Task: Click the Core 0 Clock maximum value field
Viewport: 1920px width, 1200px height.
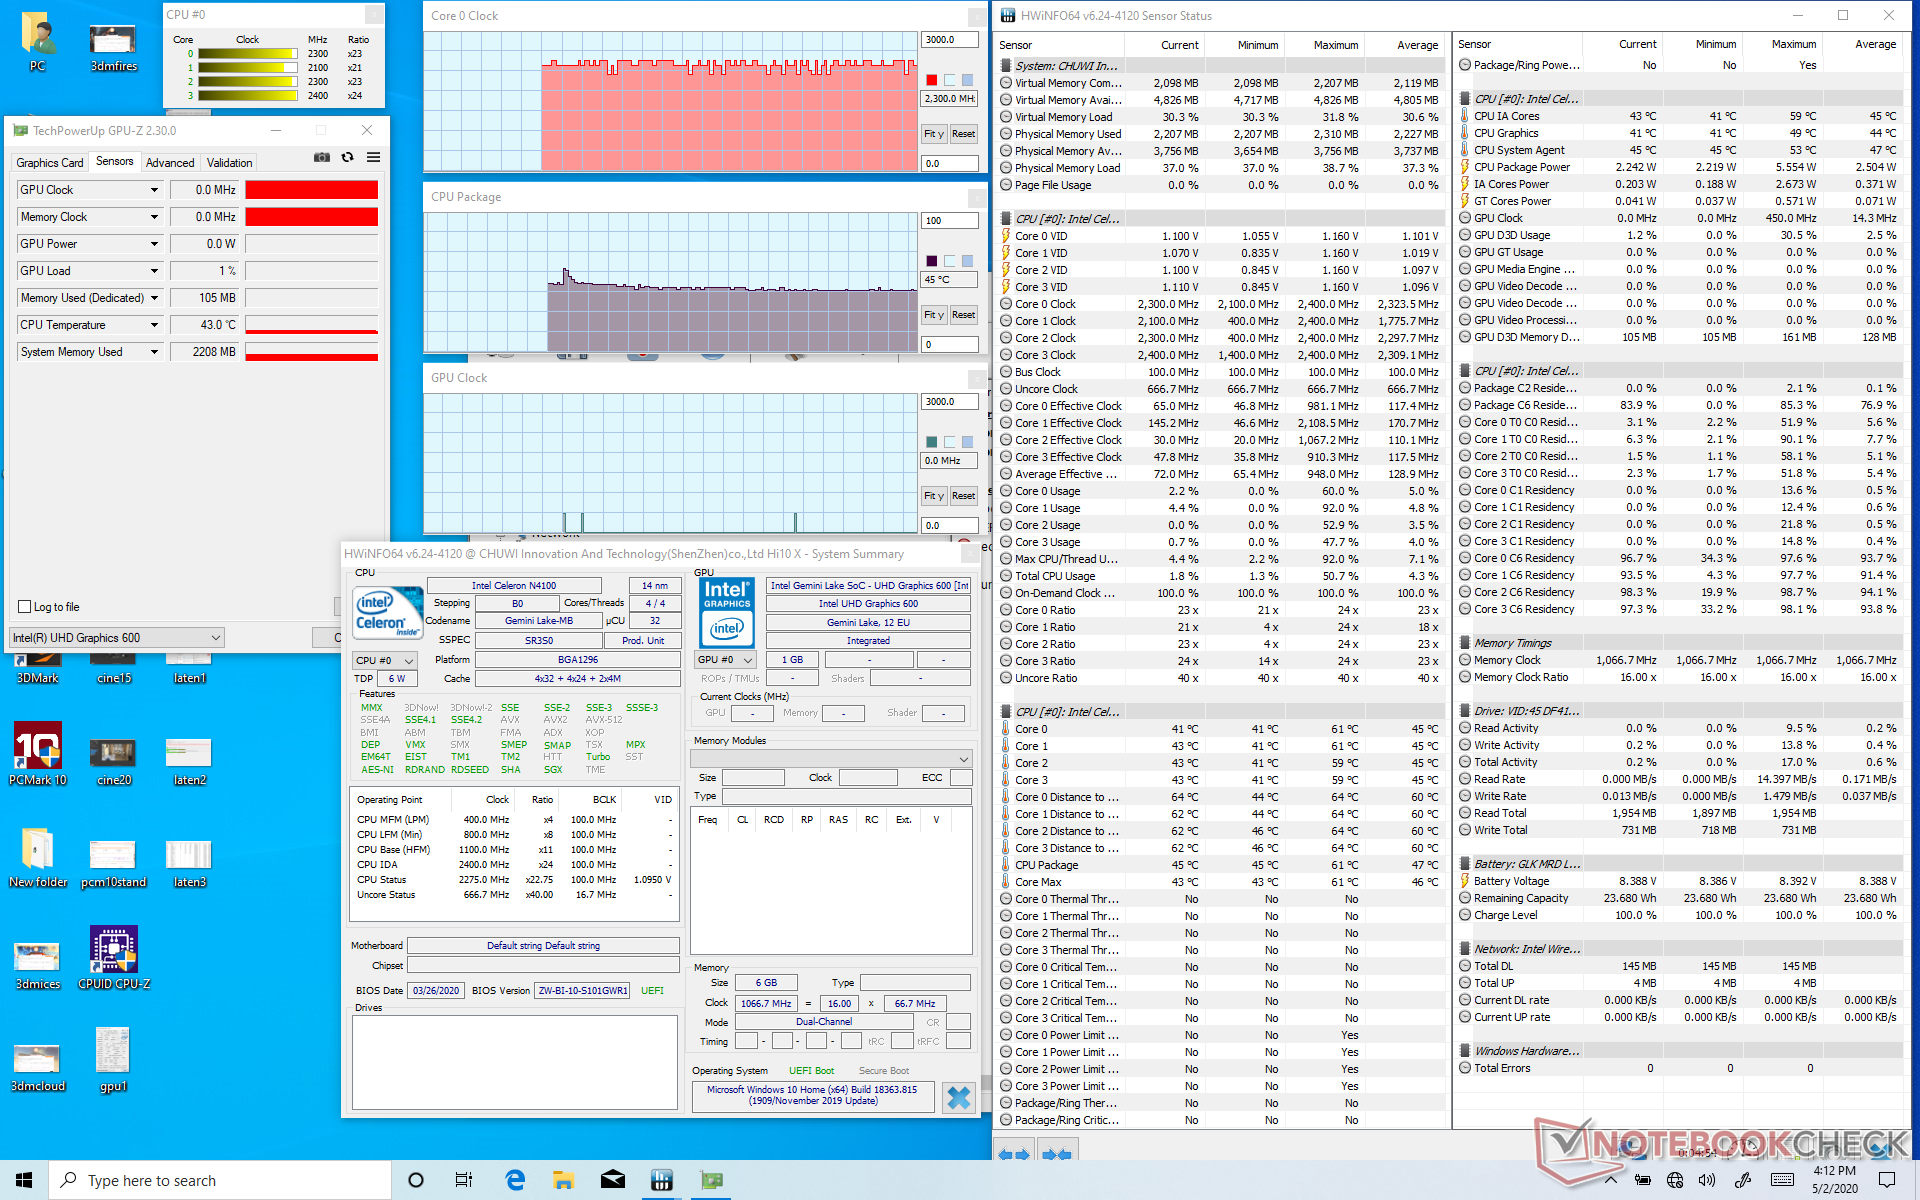Action: tap(948, 40)
